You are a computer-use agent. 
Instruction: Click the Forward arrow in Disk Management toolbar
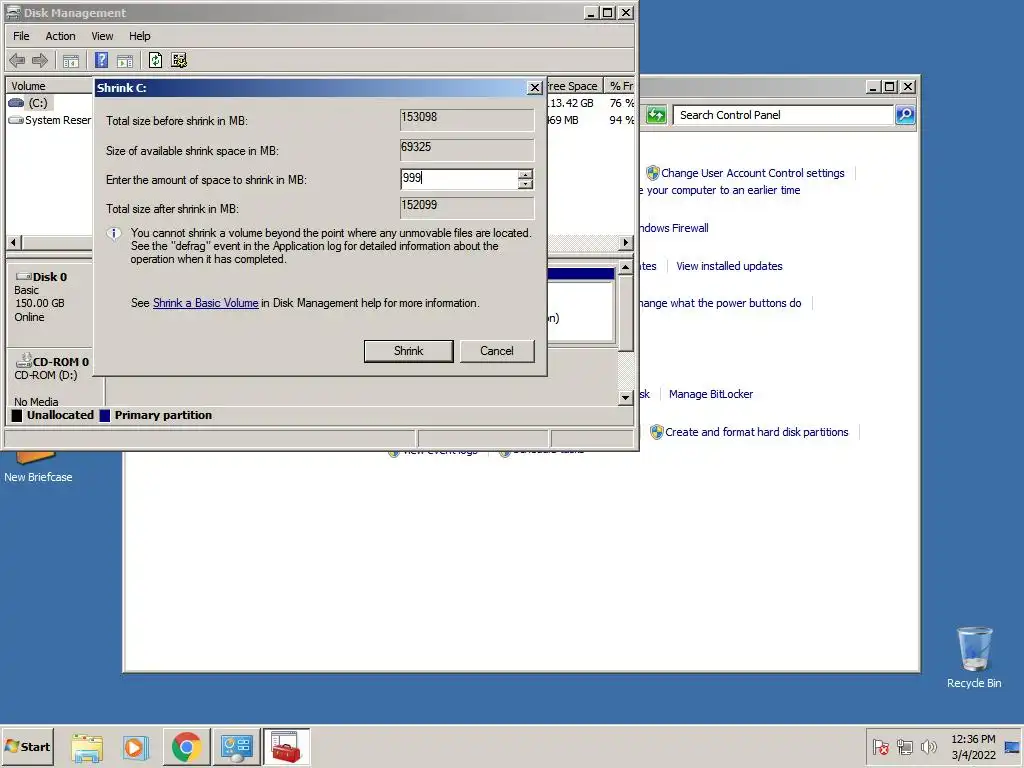click(x=40, y=61)
